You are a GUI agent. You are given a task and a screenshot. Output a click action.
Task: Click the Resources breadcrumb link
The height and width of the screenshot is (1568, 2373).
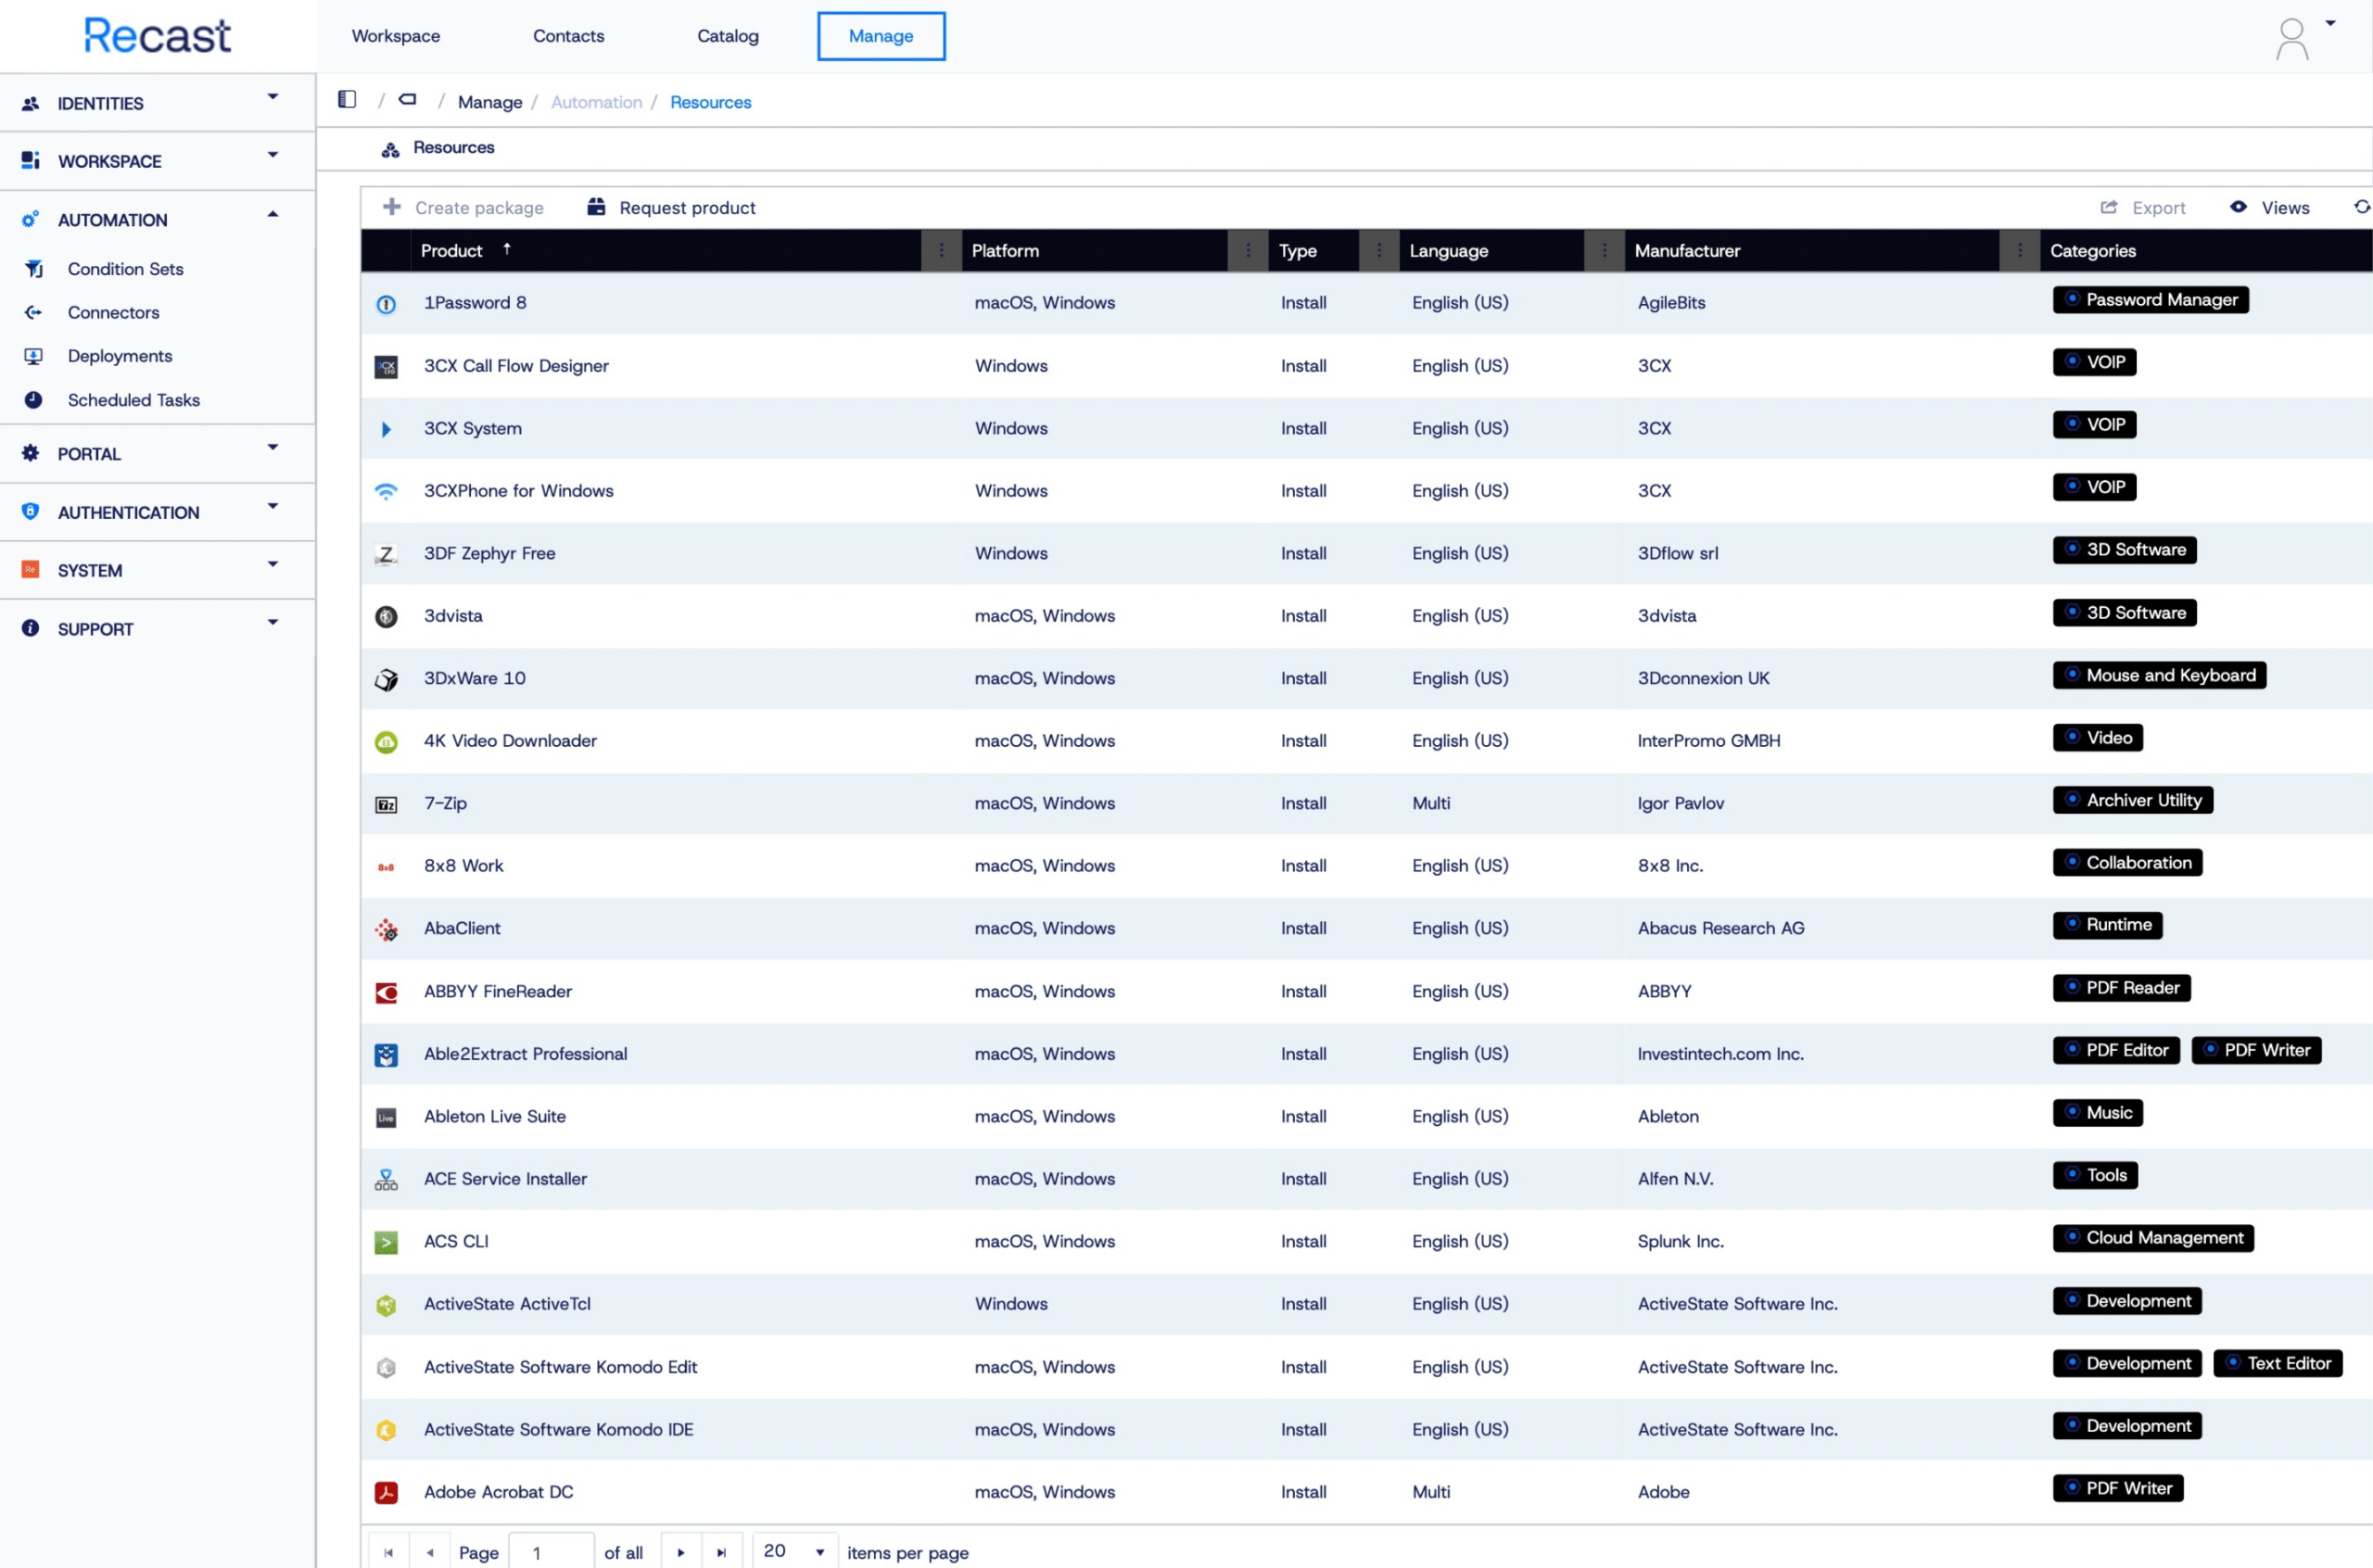point(711,102)
